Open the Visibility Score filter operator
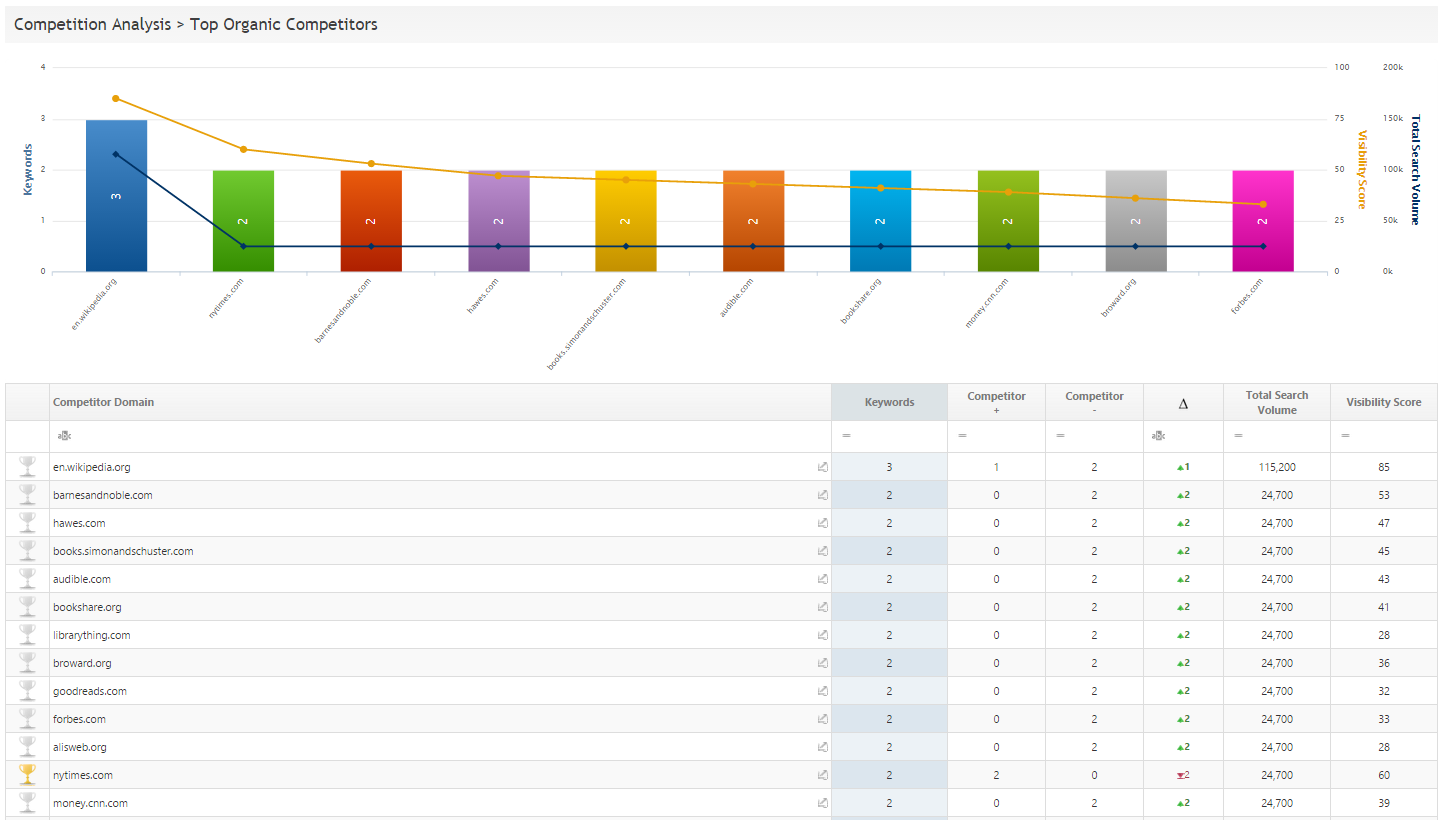Viewport: 1444px width, 820px height. [x=1345, y=436]
